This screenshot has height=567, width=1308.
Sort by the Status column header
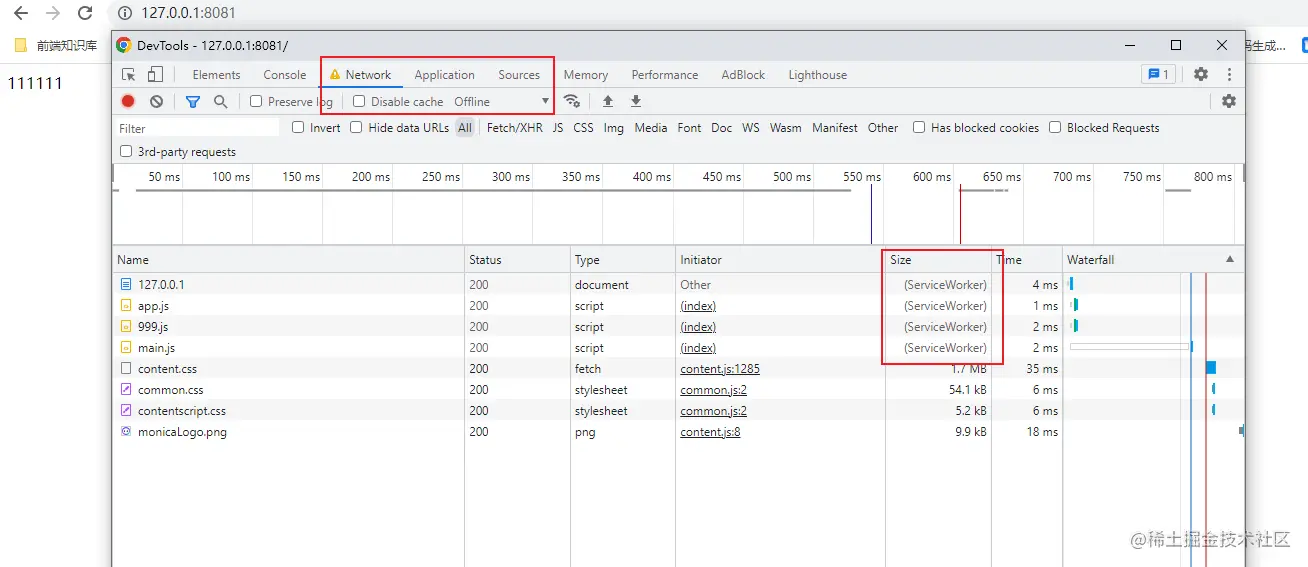click(x=517, y=259)
